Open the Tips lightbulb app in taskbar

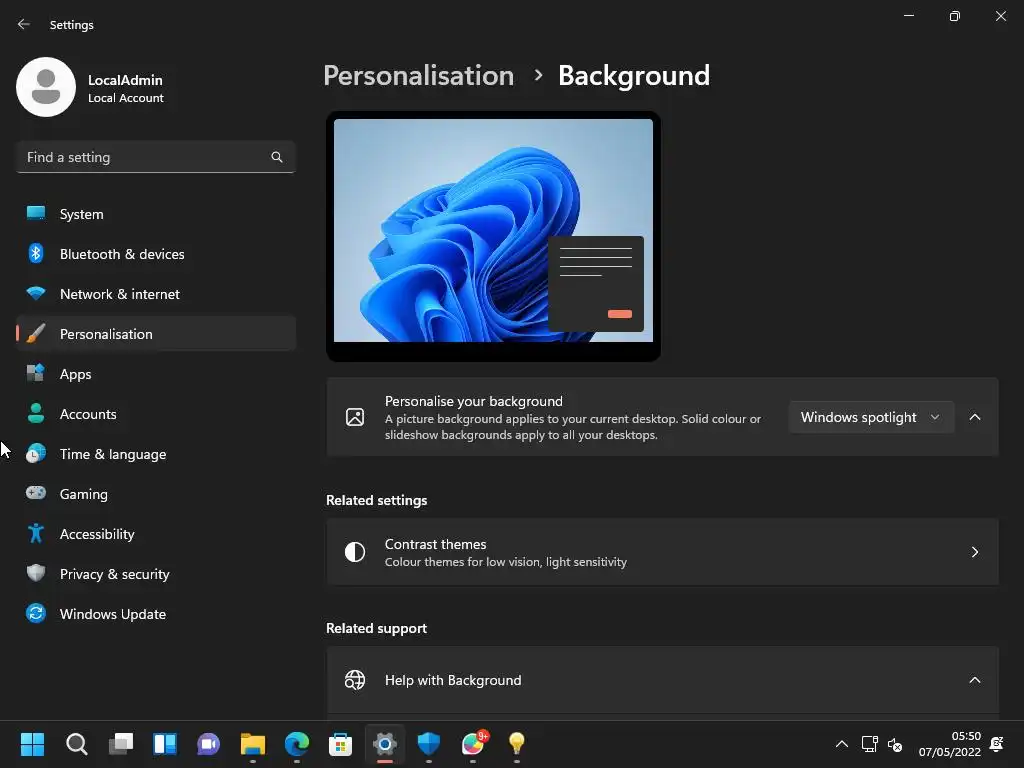[x=517, y=744]
